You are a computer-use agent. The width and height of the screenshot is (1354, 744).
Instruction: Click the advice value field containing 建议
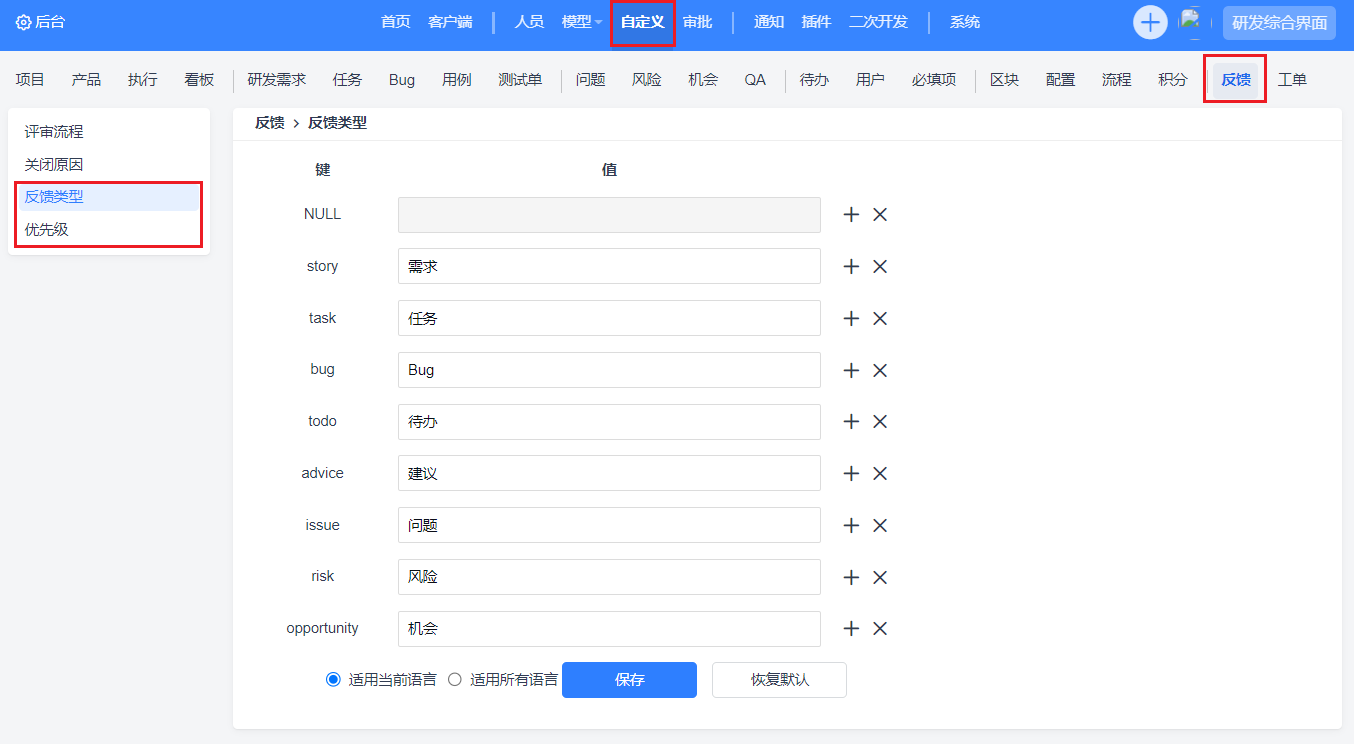click(609, 474)
